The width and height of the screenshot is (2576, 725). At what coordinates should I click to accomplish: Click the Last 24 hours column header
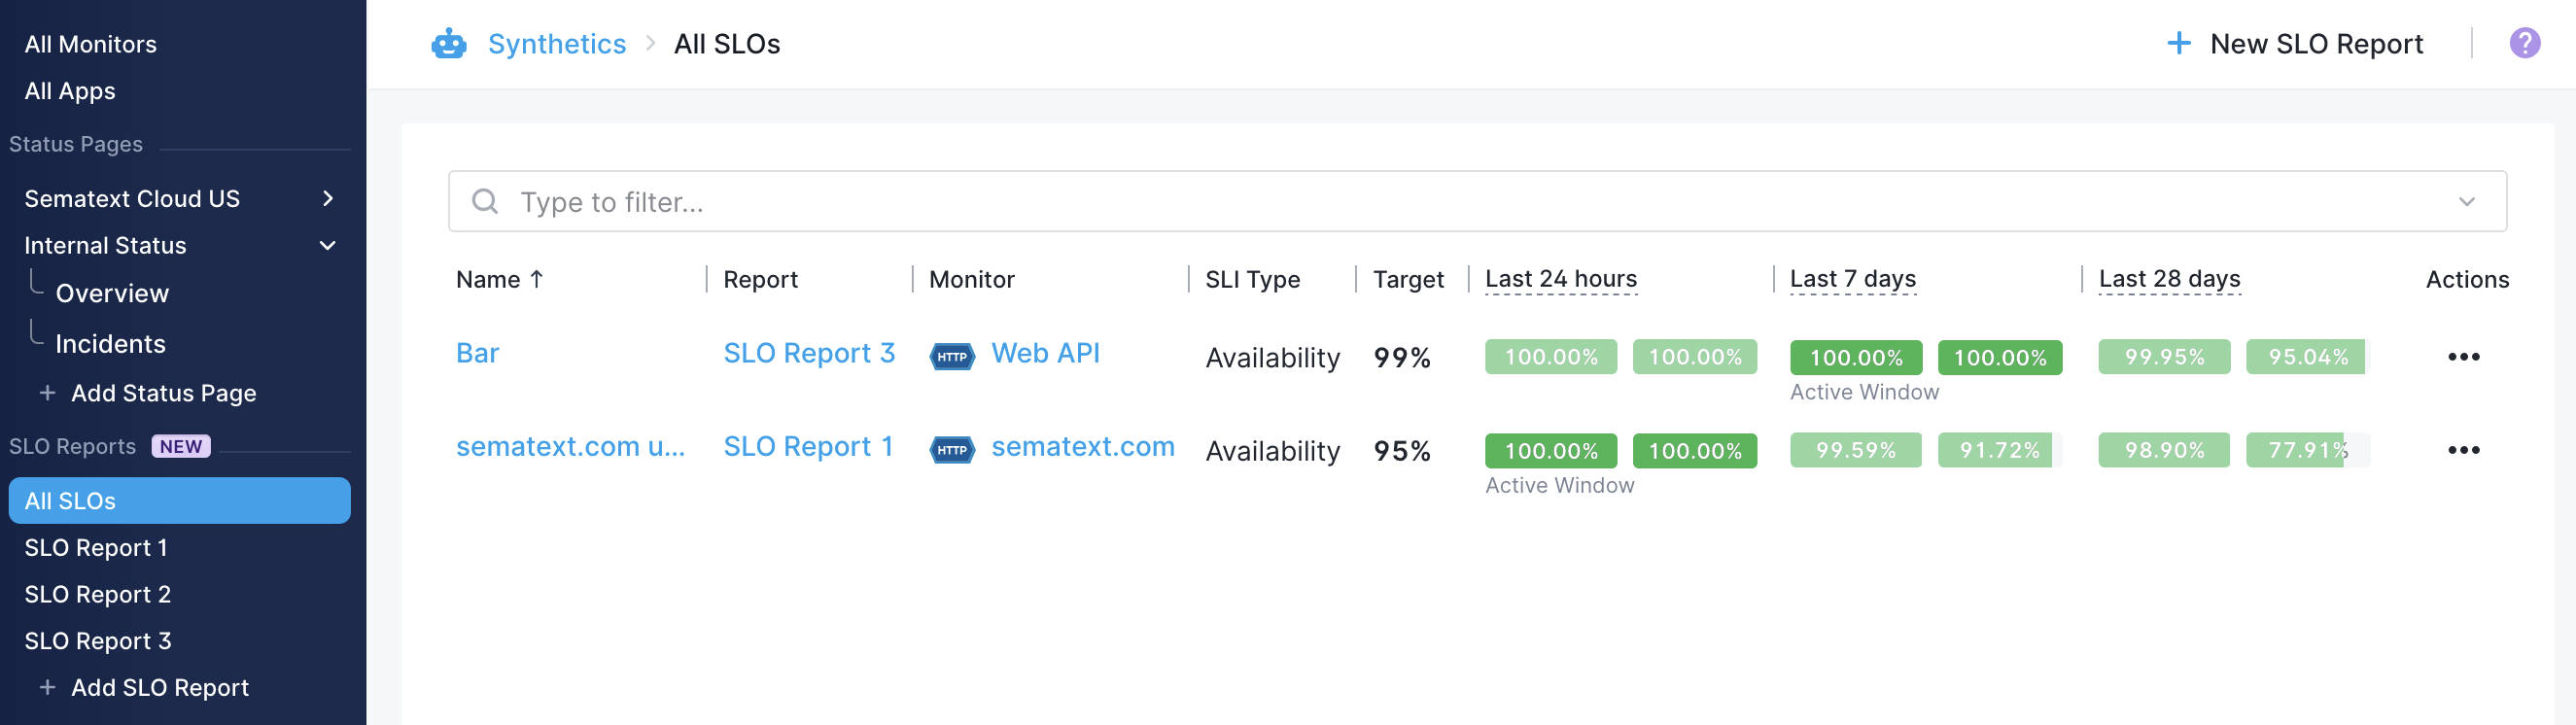point(1560,279)
